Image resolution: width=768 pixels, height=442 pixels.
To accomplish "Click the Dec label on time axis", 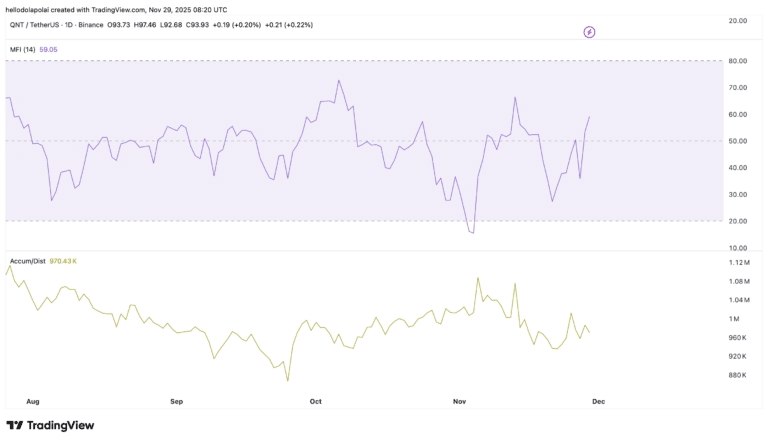I will 599,401.
